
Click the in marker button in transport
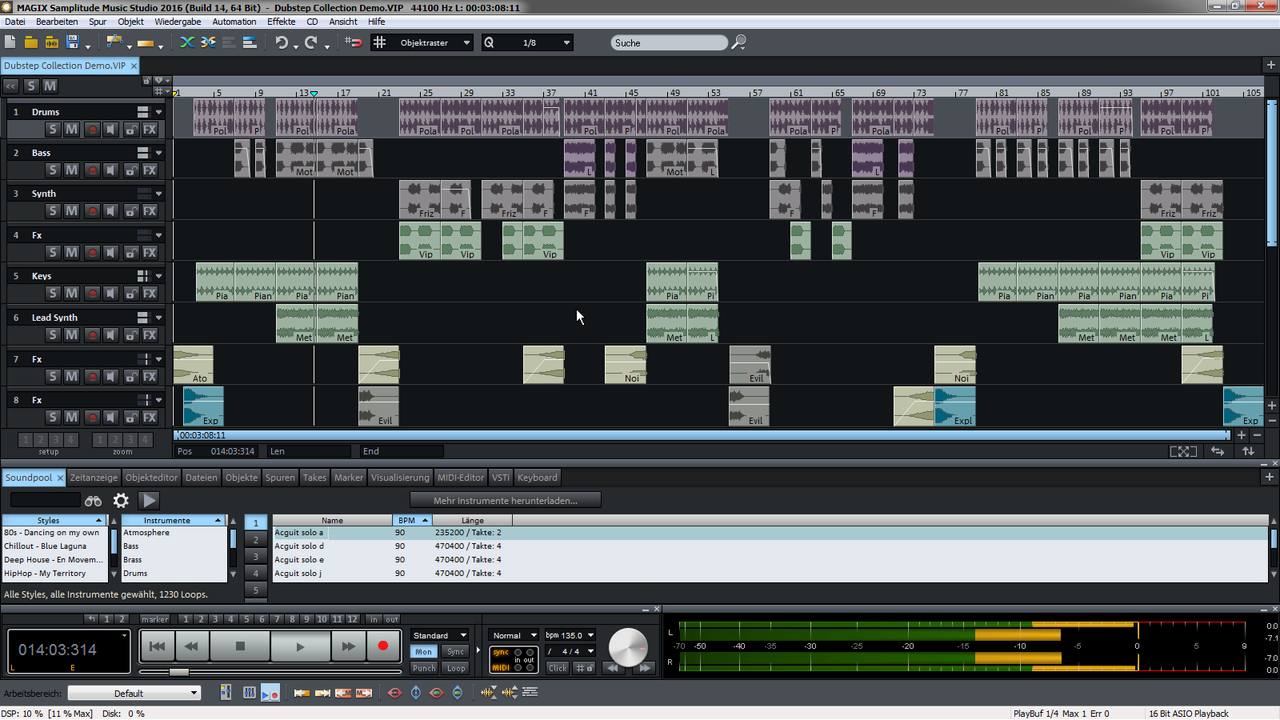(x=374, y=620)
